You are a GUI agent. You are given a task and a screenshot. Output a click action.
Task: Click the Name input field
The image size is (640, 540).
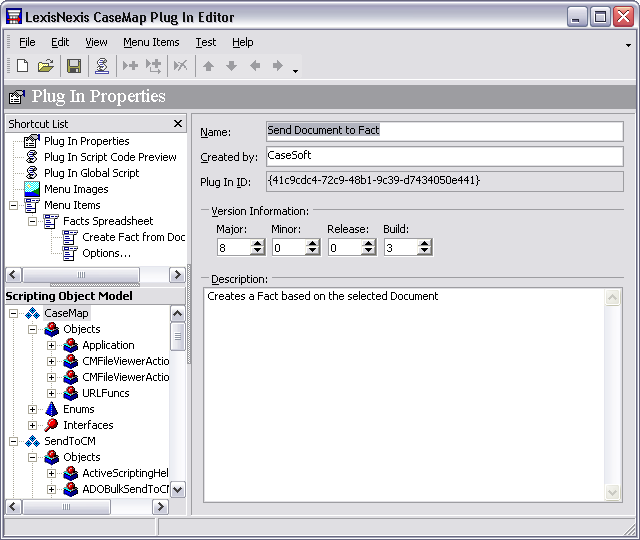(443, 131)
